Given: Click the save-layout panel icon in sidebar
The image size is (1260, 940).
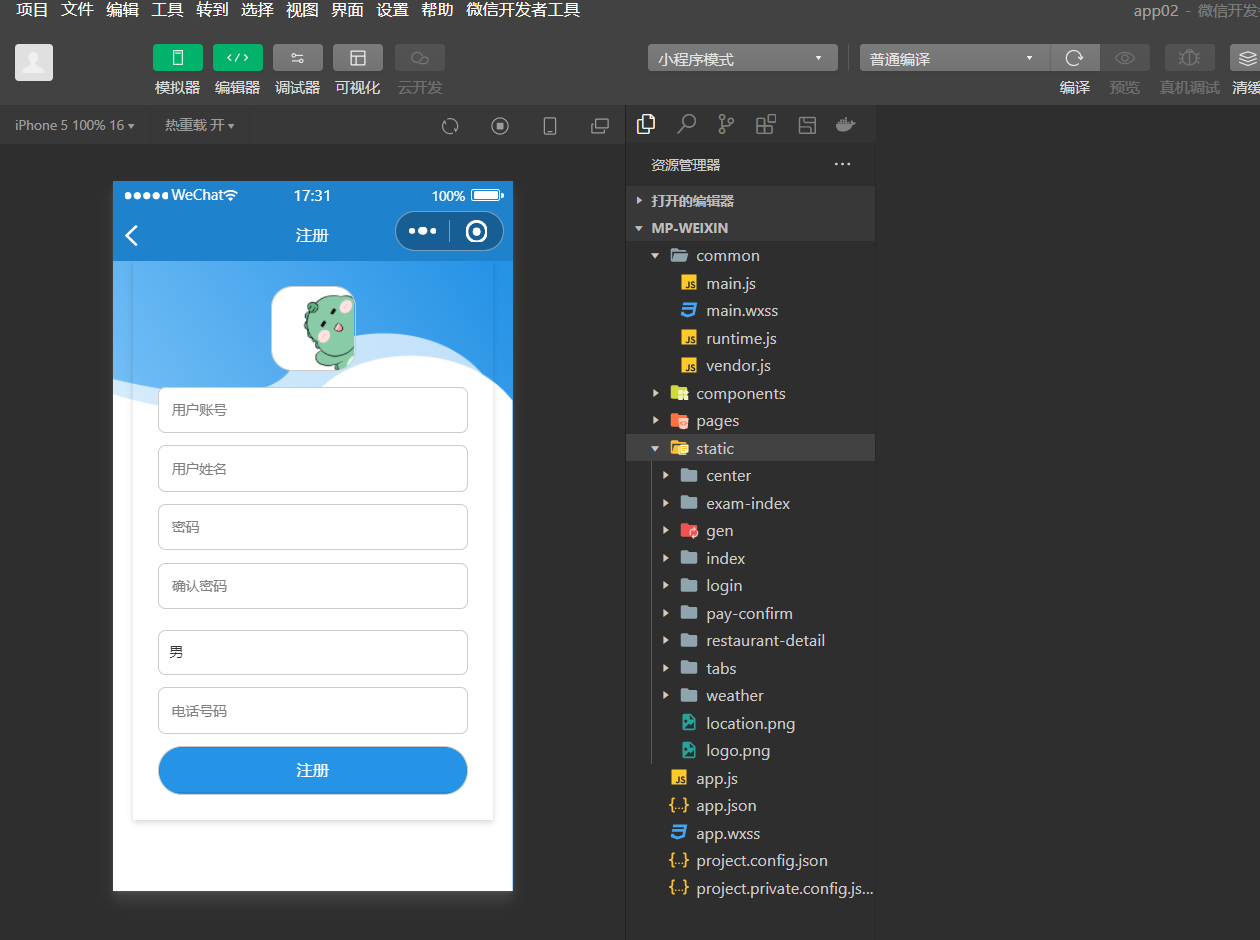Looking at the screenshot, I should tap(807, 124).
